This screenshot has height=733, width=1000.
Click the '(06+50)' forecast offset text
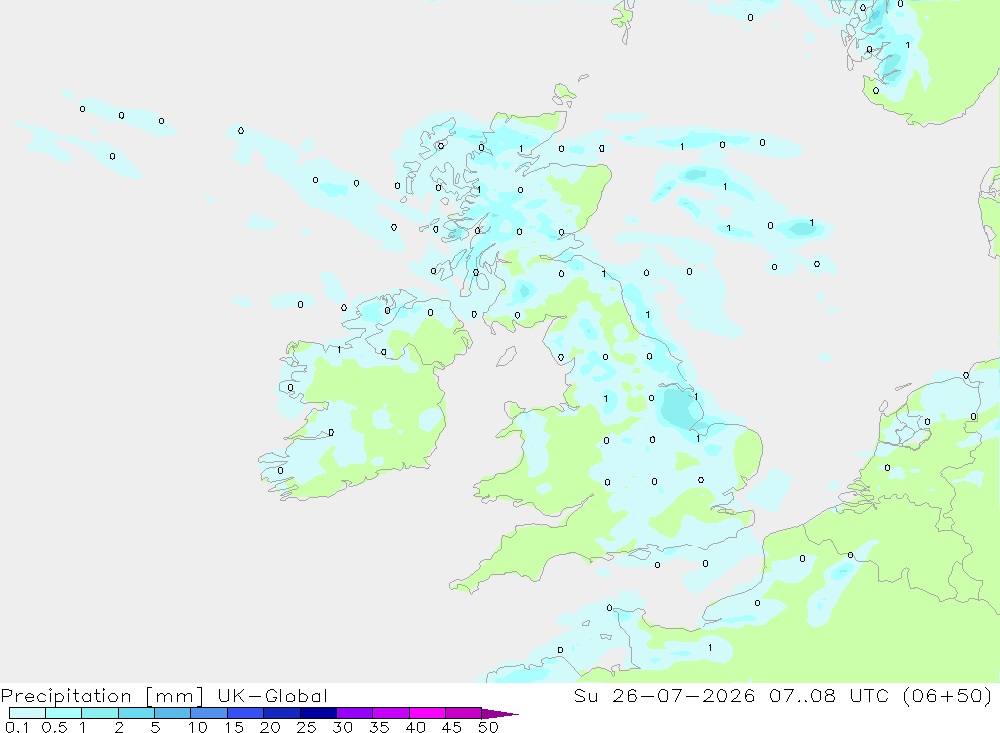[x=948, y=695]
